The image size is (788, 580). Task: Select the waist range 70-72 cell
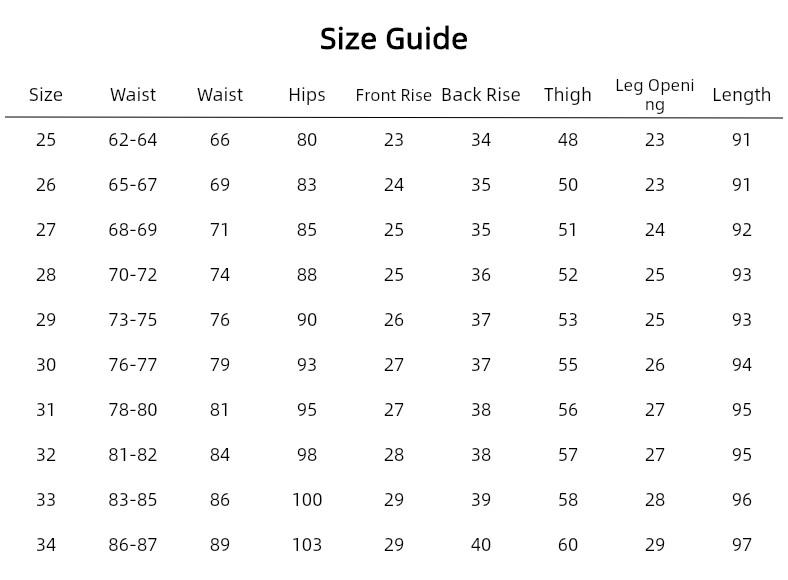coord(133,275)
